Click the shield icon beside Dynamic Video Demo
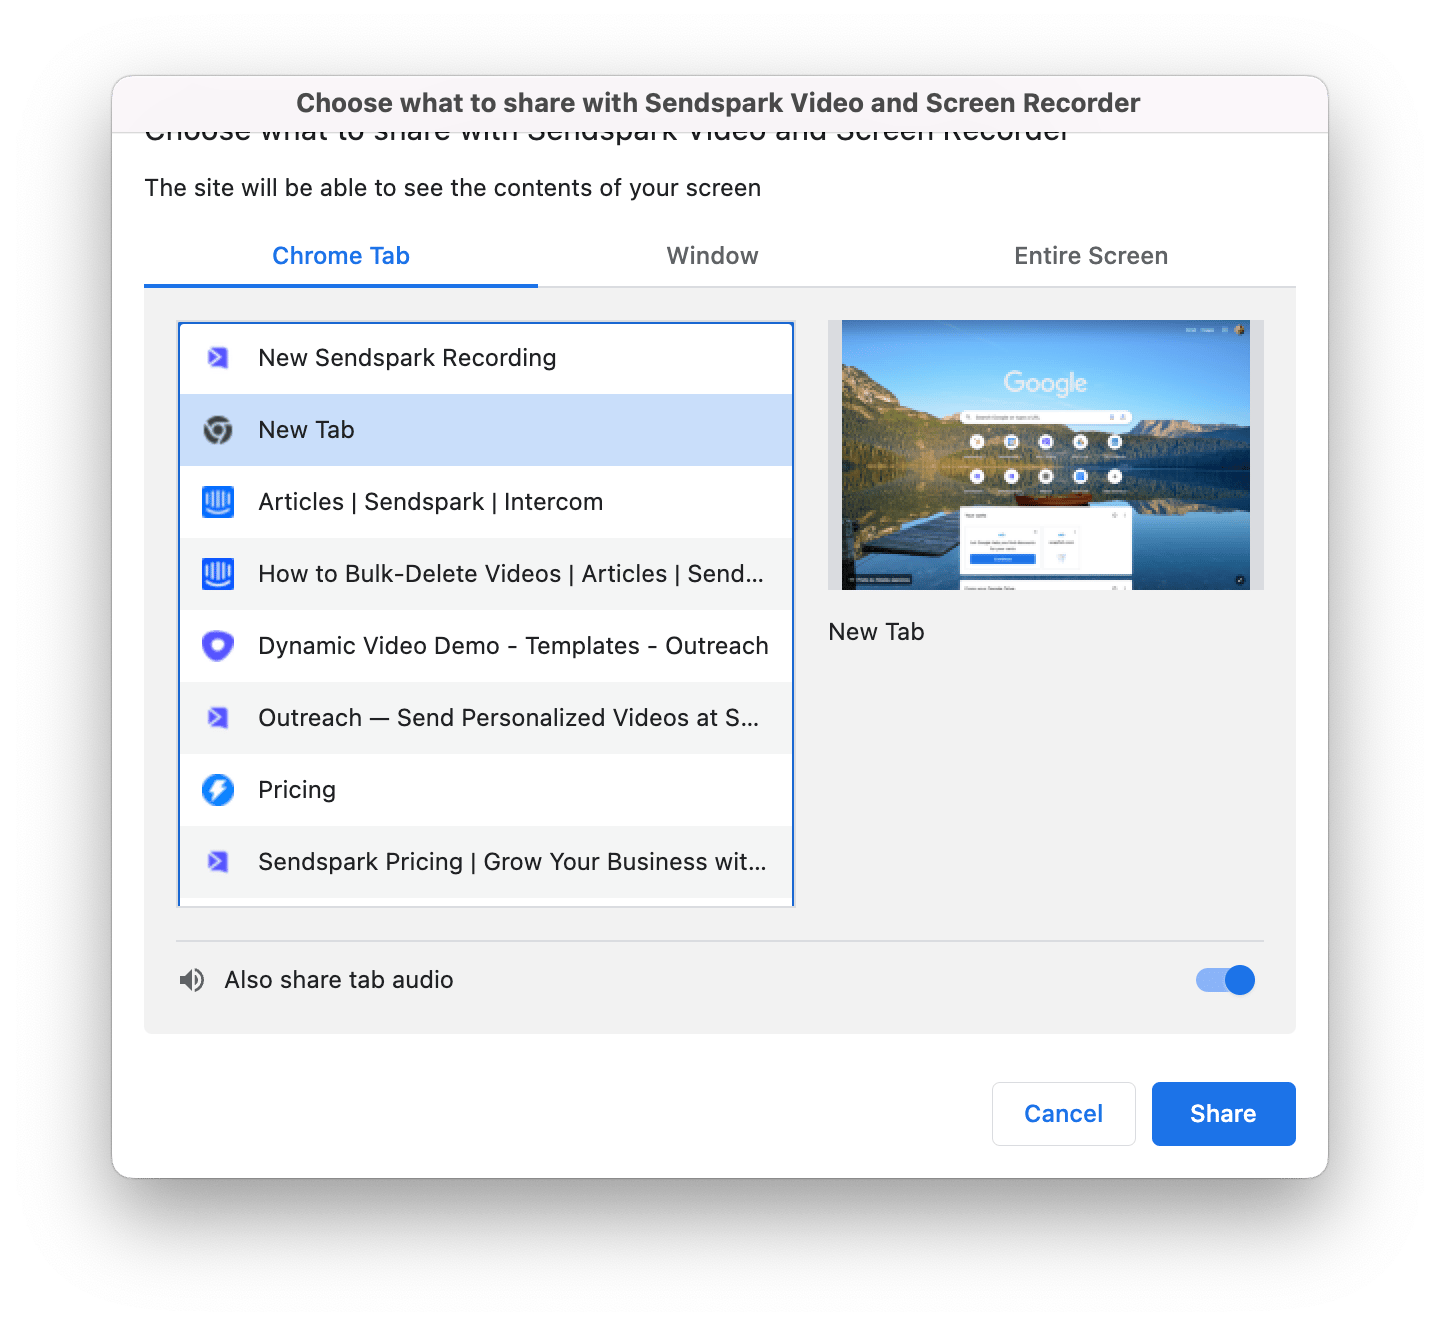This screenshot has height=1326, width=1440. pyautogui.click(x=218, y=646)
